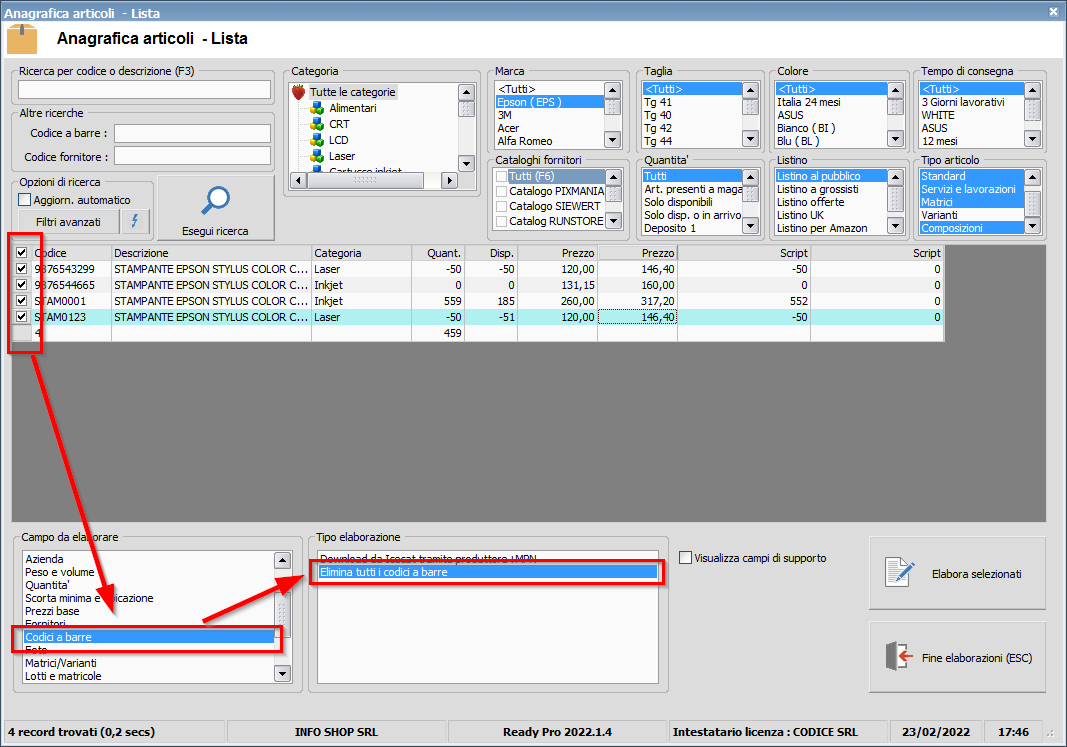Click the Elabora selezionati document pencil icon
1067x747 pixels.
(900, 572)
